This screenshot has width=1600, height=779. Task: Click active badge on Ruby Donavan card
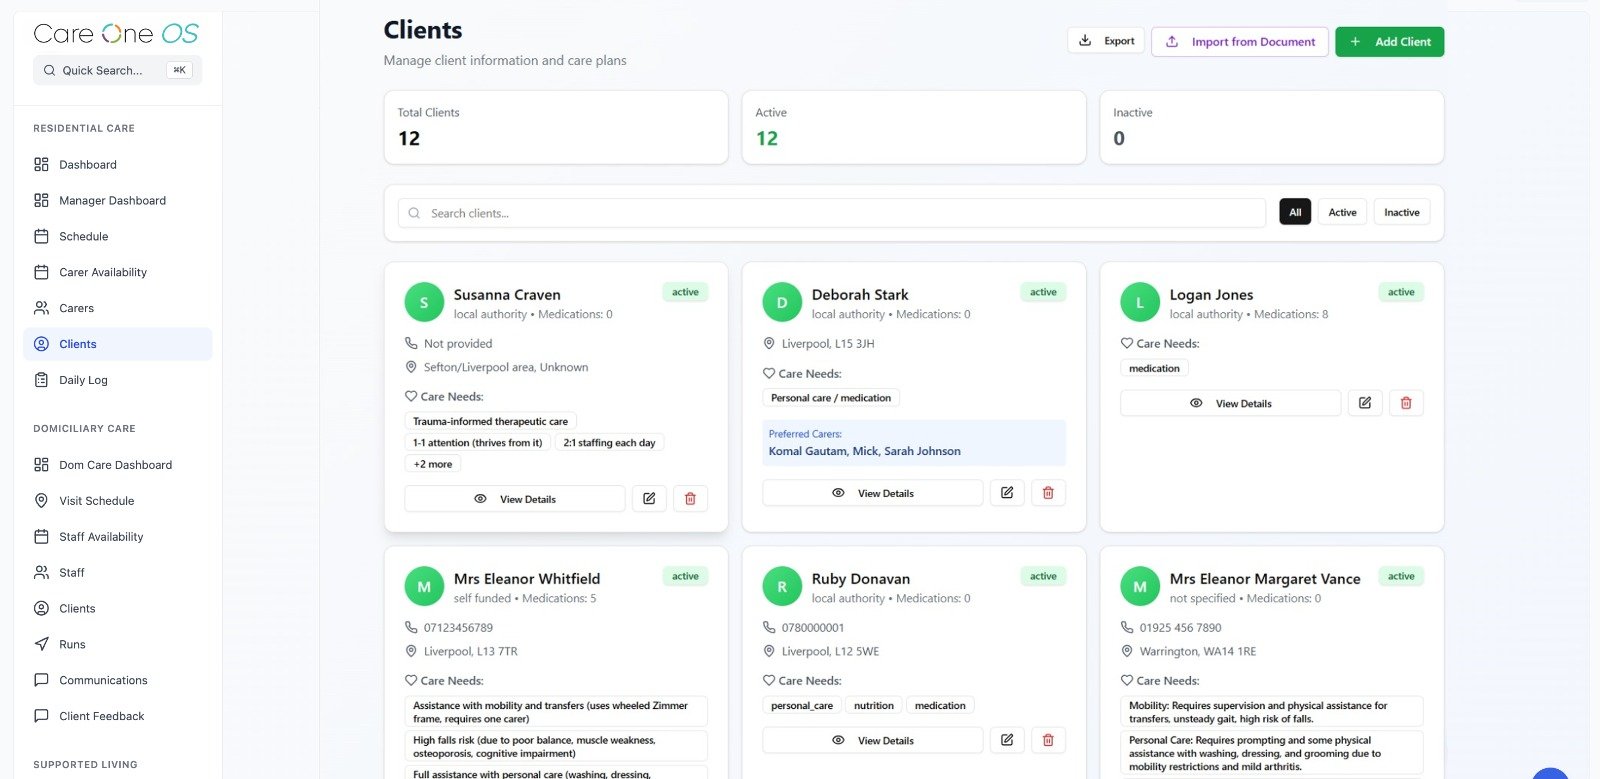pyautogui.click(x=1043, y=576)
